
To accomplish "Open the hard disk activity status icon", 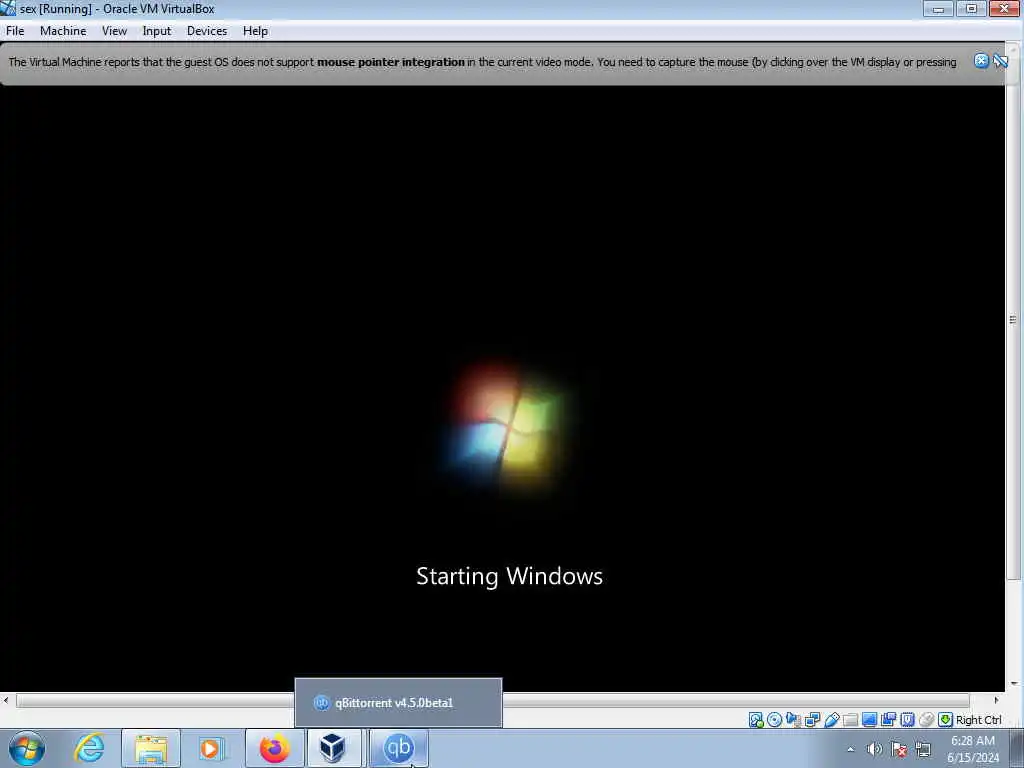I will 756,720.
